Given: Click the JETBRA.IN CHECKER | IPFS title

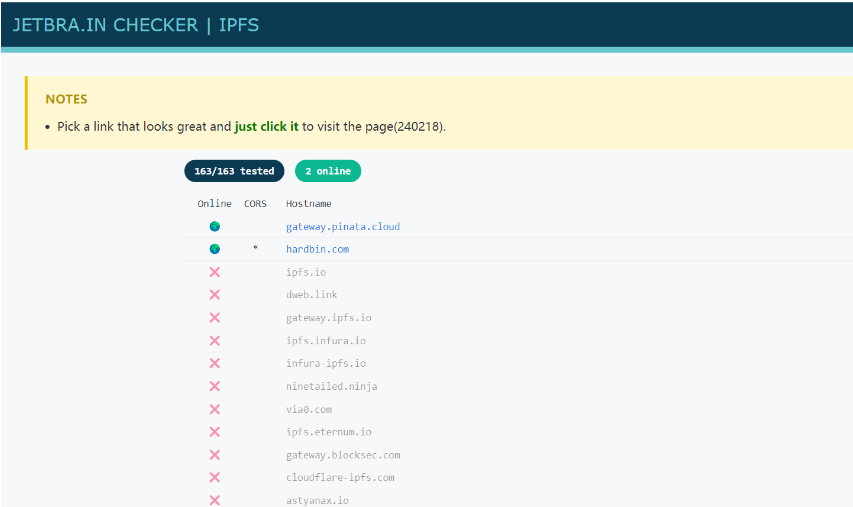Looking at the screenshot, I should point(135,25).
